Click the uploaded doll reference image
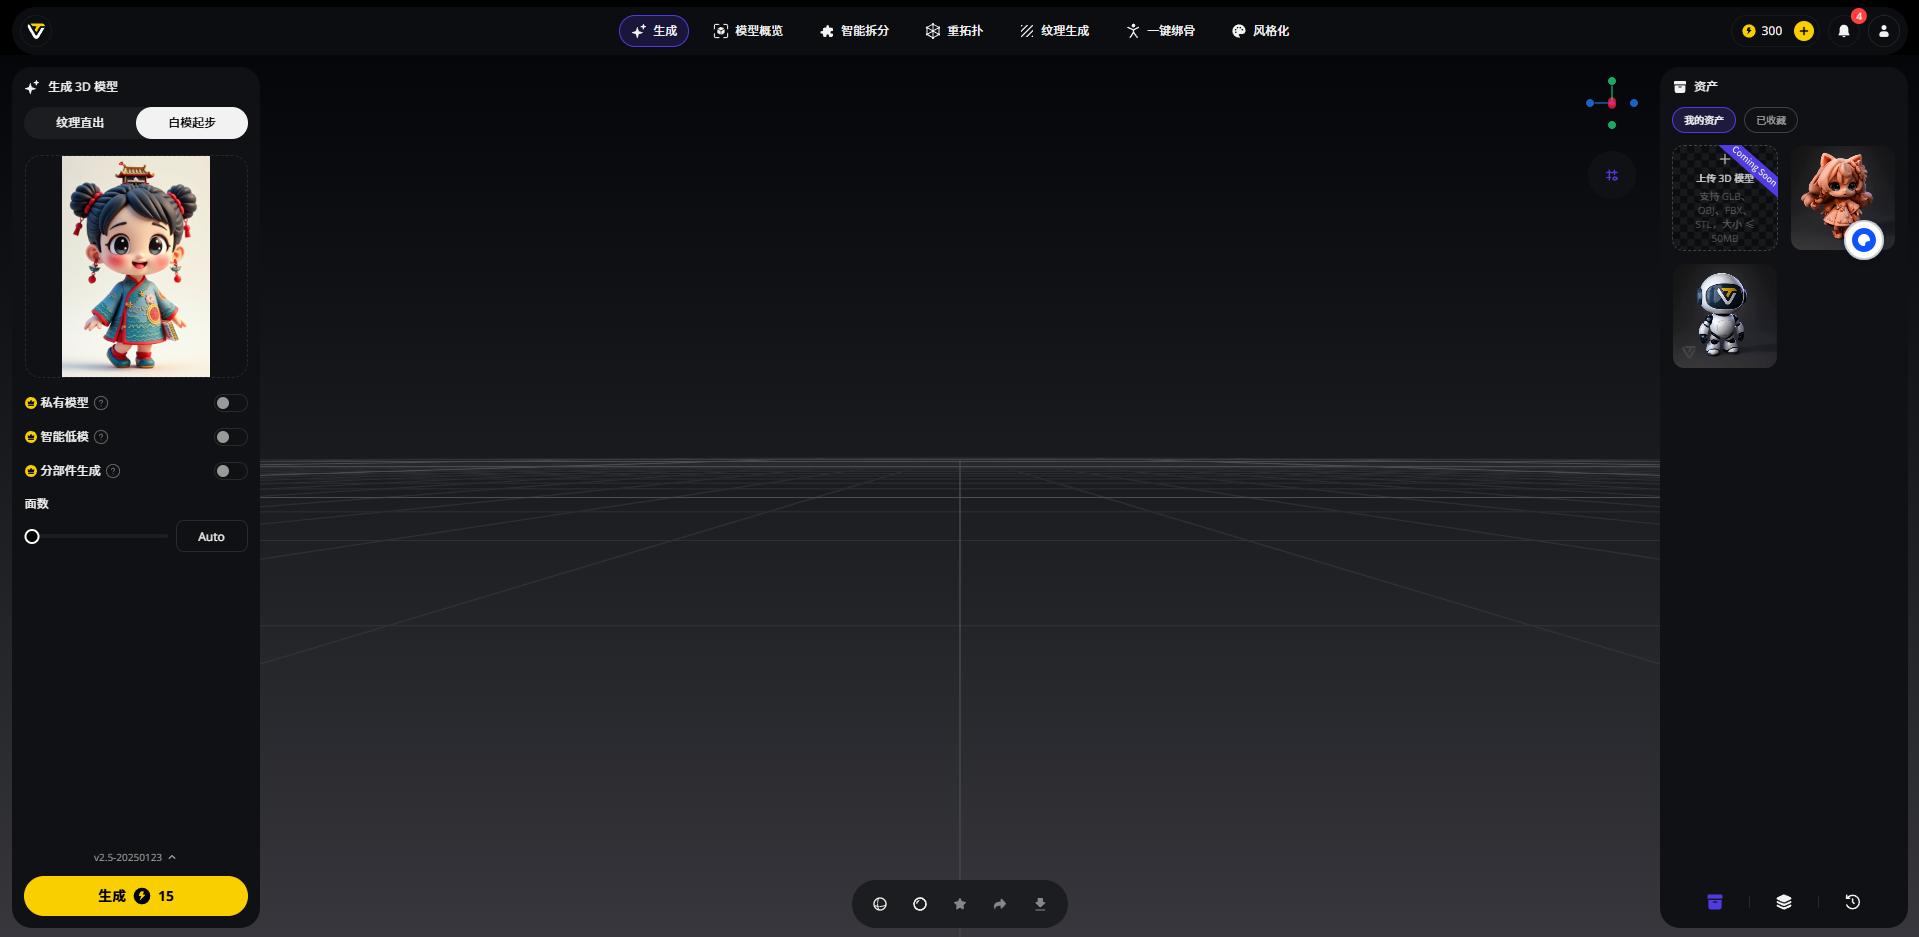Screen dimensions: 1919x937 click(x=136, y=266)
